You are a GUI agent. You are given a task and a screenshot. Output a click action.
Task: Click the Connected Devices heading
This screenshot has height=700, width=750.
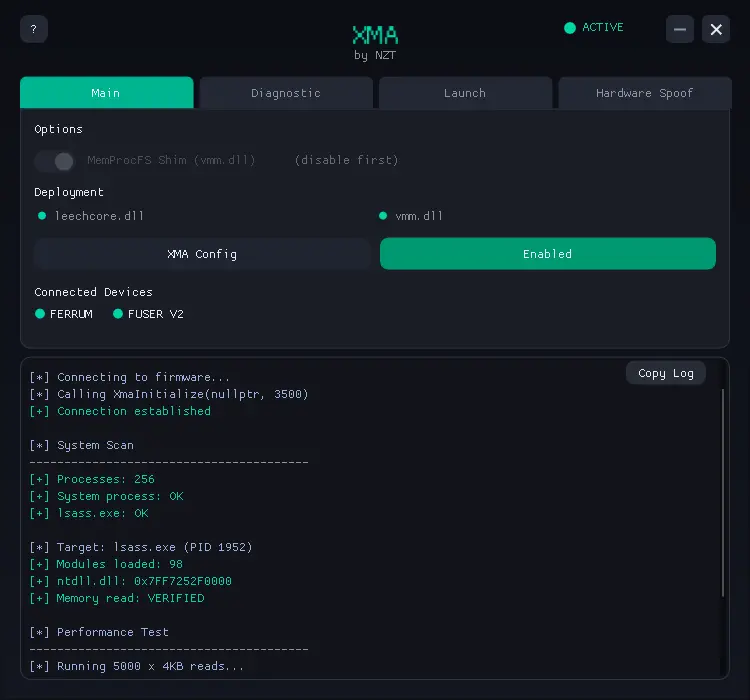(93, 292)
